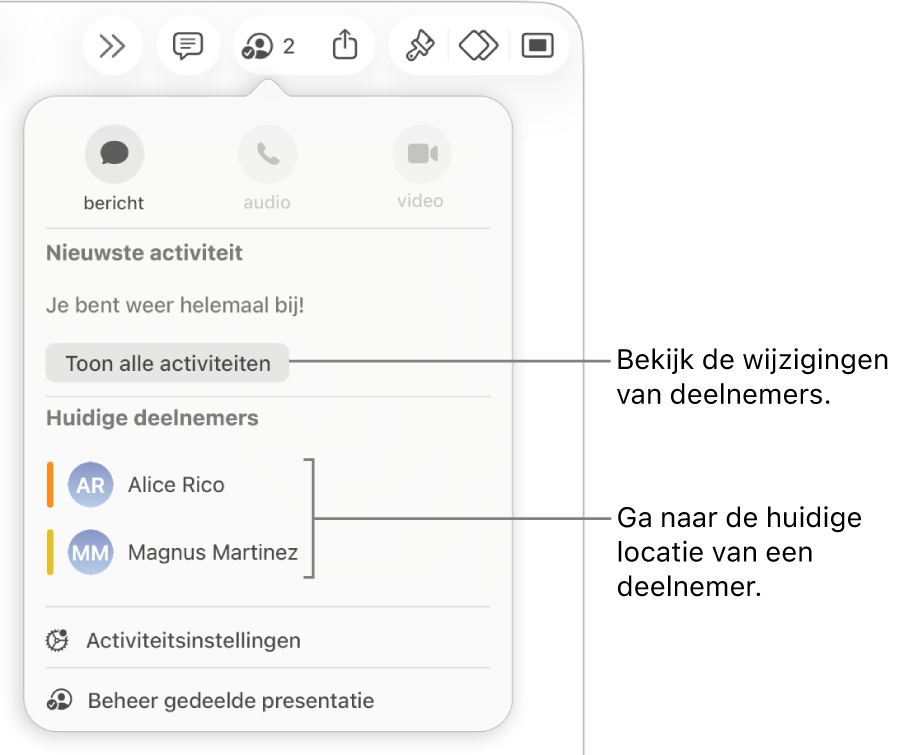Screen dimensions: 904x755
Task: Click the Activiteitsinstellingen gear icon
Action: point(57,640)
